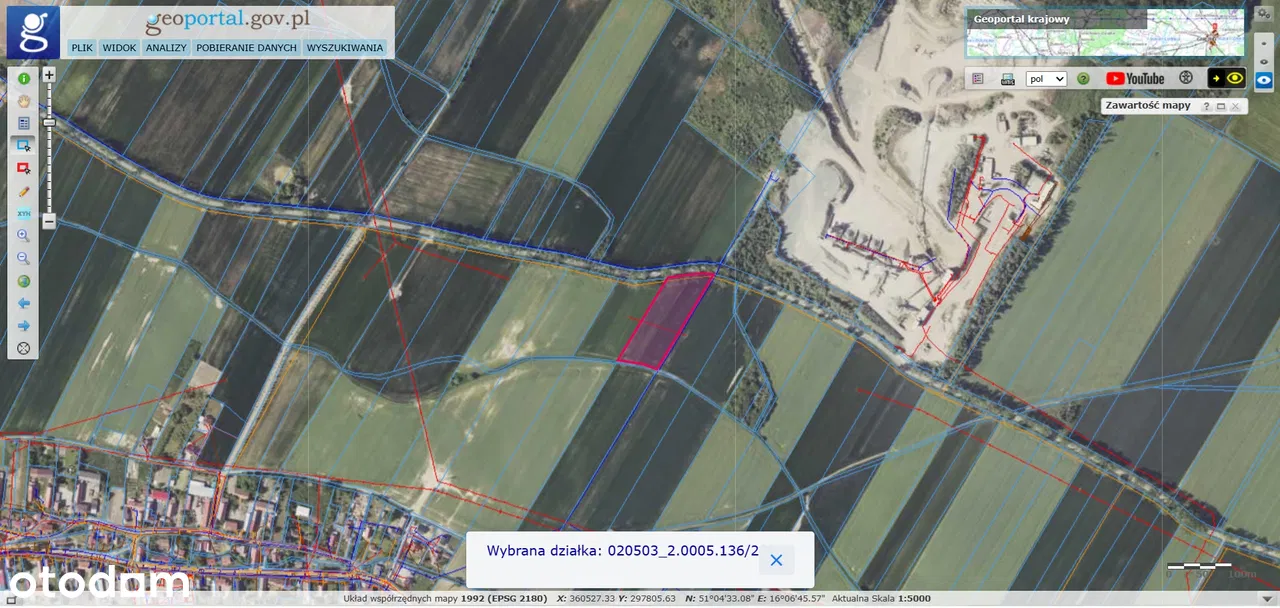Select the green info identify tool
The width and height of the screenshot is (1280, 608).
pos(24,77)
